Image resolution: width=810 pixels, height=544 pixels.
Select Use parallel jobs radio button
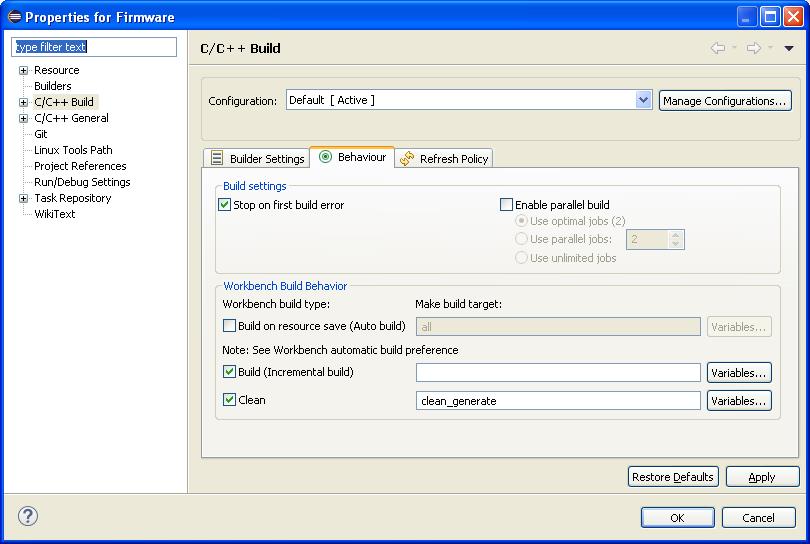click(521, 239)
